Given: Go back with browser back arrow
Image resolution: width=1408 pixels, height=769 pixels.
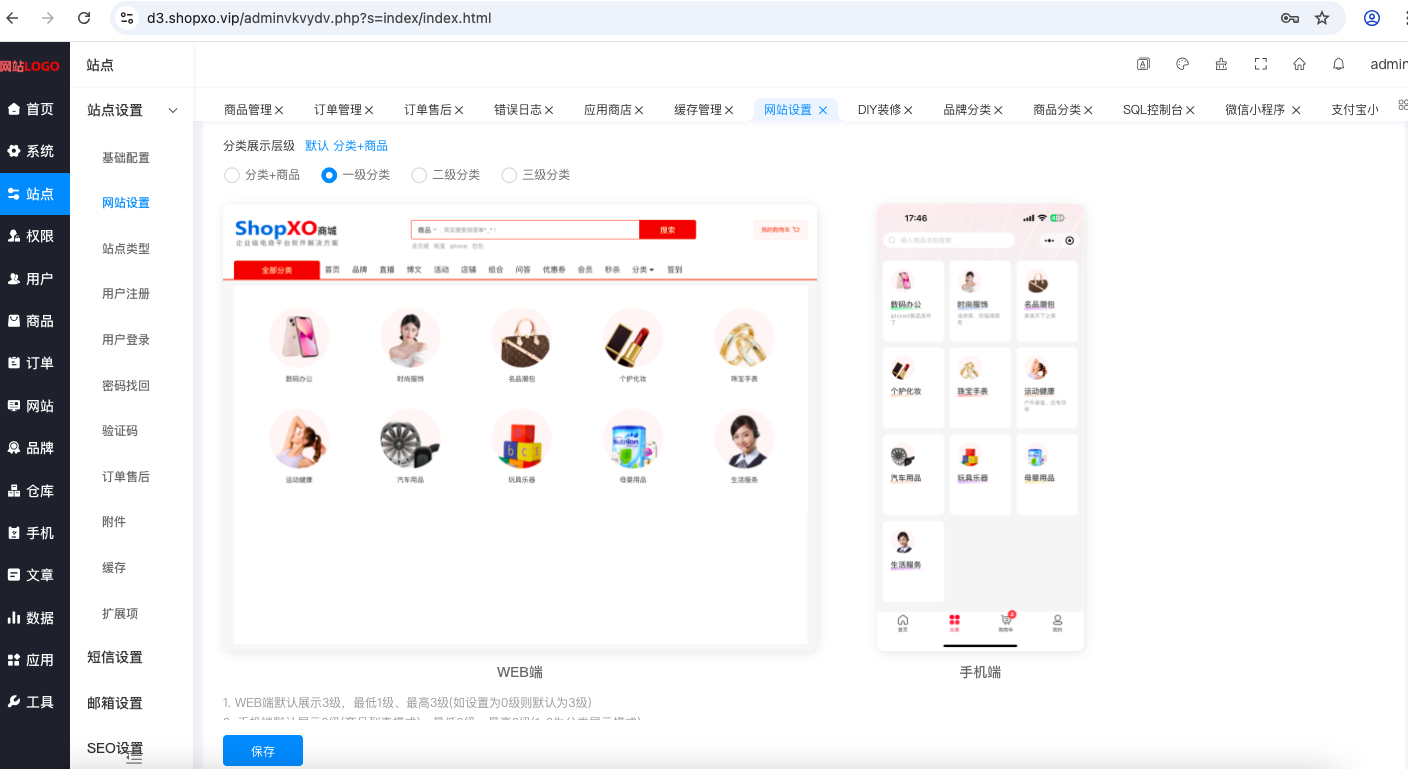Looking at the screenshot, I should [13, 18].
